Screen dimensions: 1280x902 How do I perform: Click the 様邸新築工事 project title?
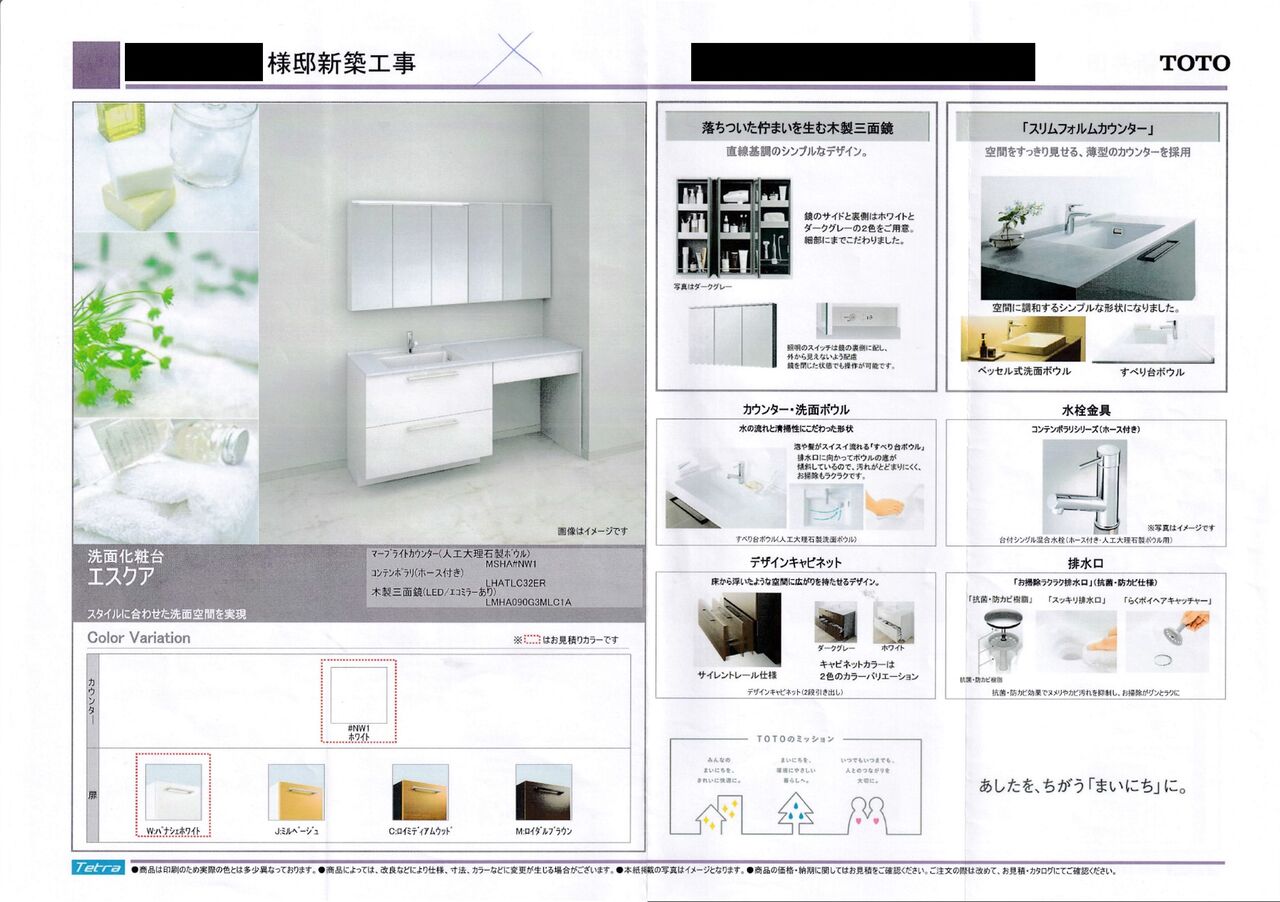coord(341,64)
